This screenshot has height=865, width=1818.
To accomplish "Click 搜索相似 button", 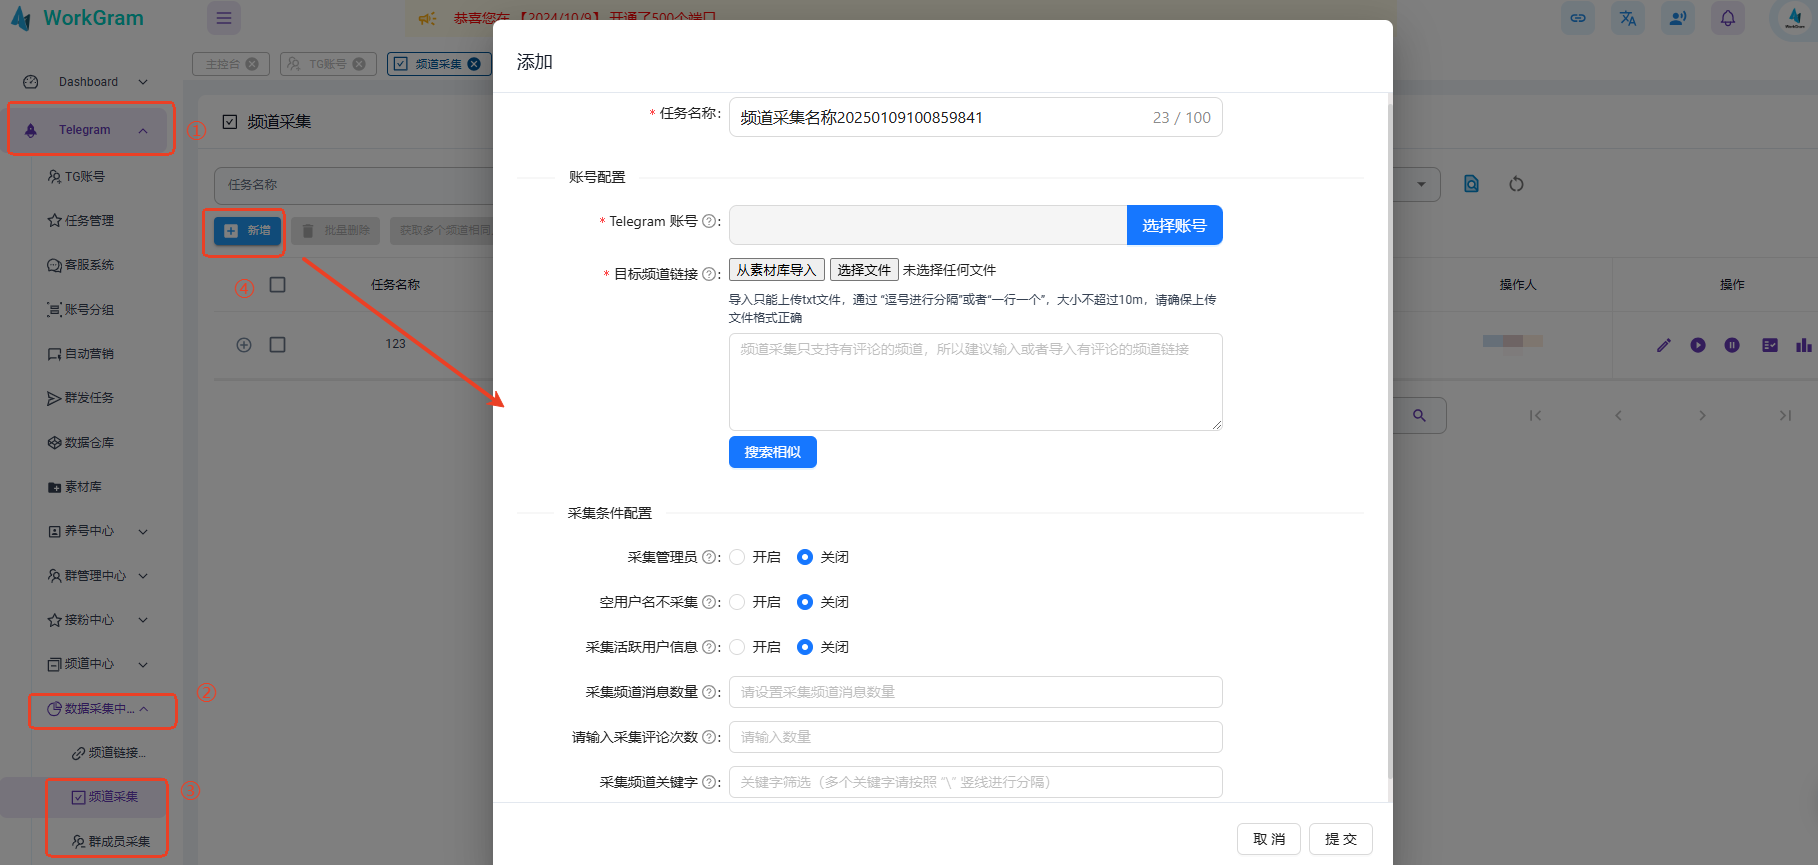I will [773, 452].
